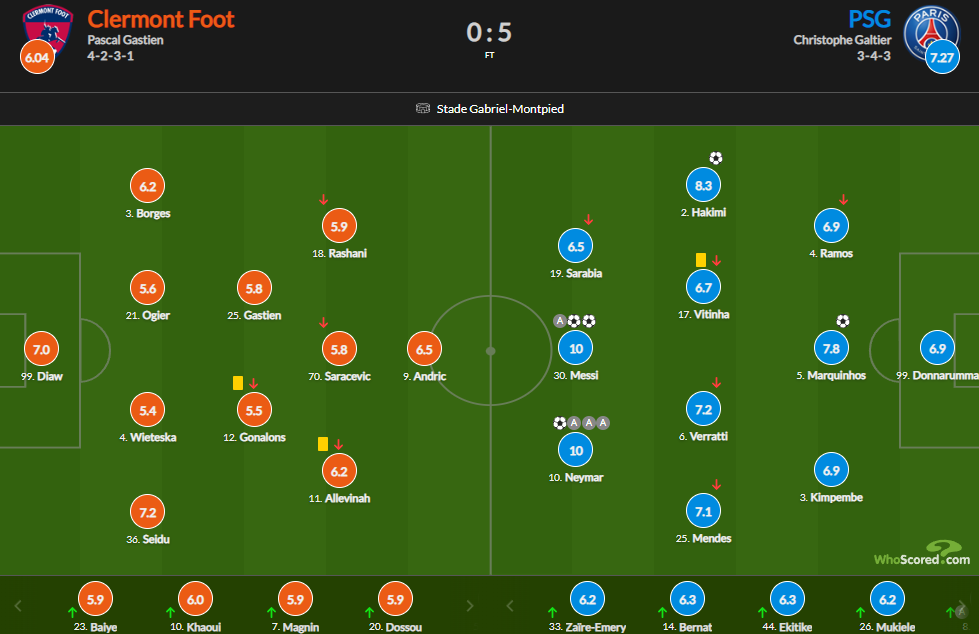Image resolution: width=979 pixels, height=634 pixels.
Task: Click the yellow card icon next to Gonalons
Action: pyautogui.click(x=238, y=383)
